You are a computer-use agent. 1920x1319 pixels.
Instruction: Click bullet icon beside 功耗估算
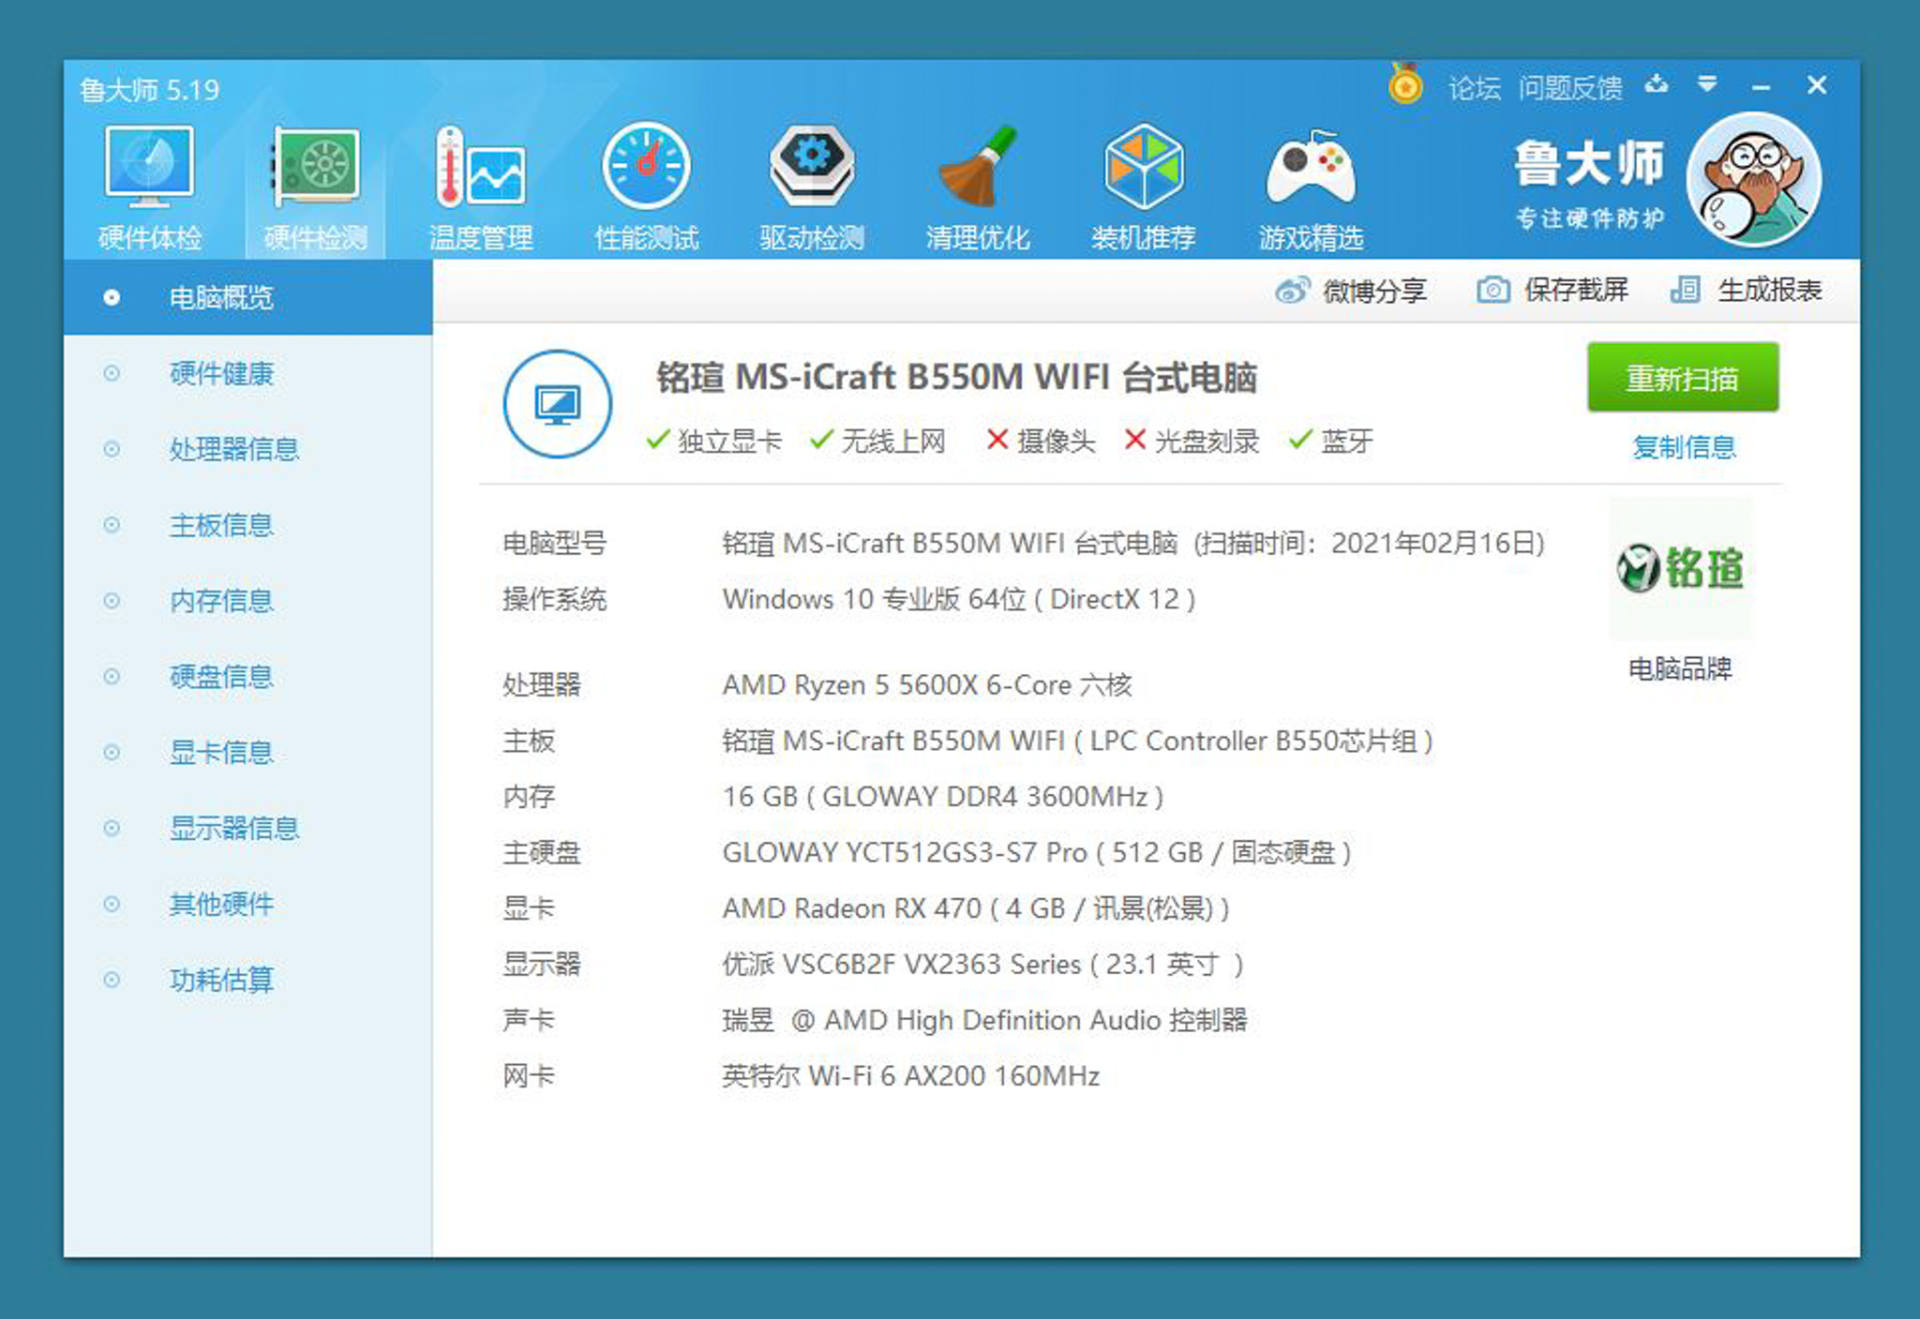coord(112,980)
